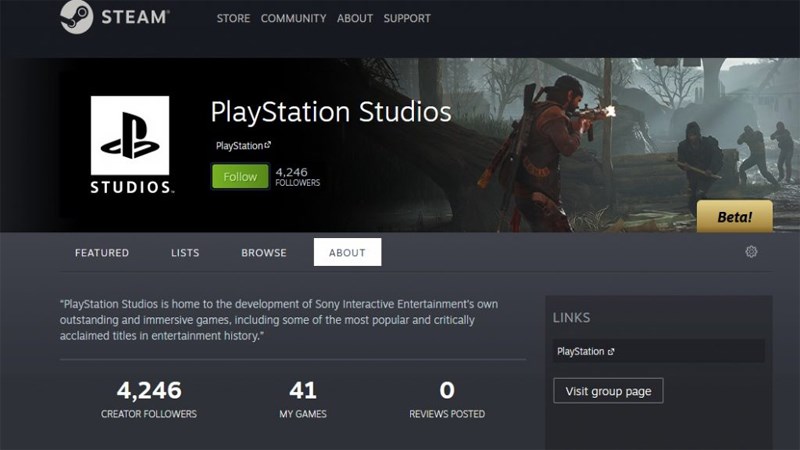This screenshot has width=800, height=450.
Task: Click the 4,246 FOLLOWERS count beside Follow
Action: (x=297, y=177)
